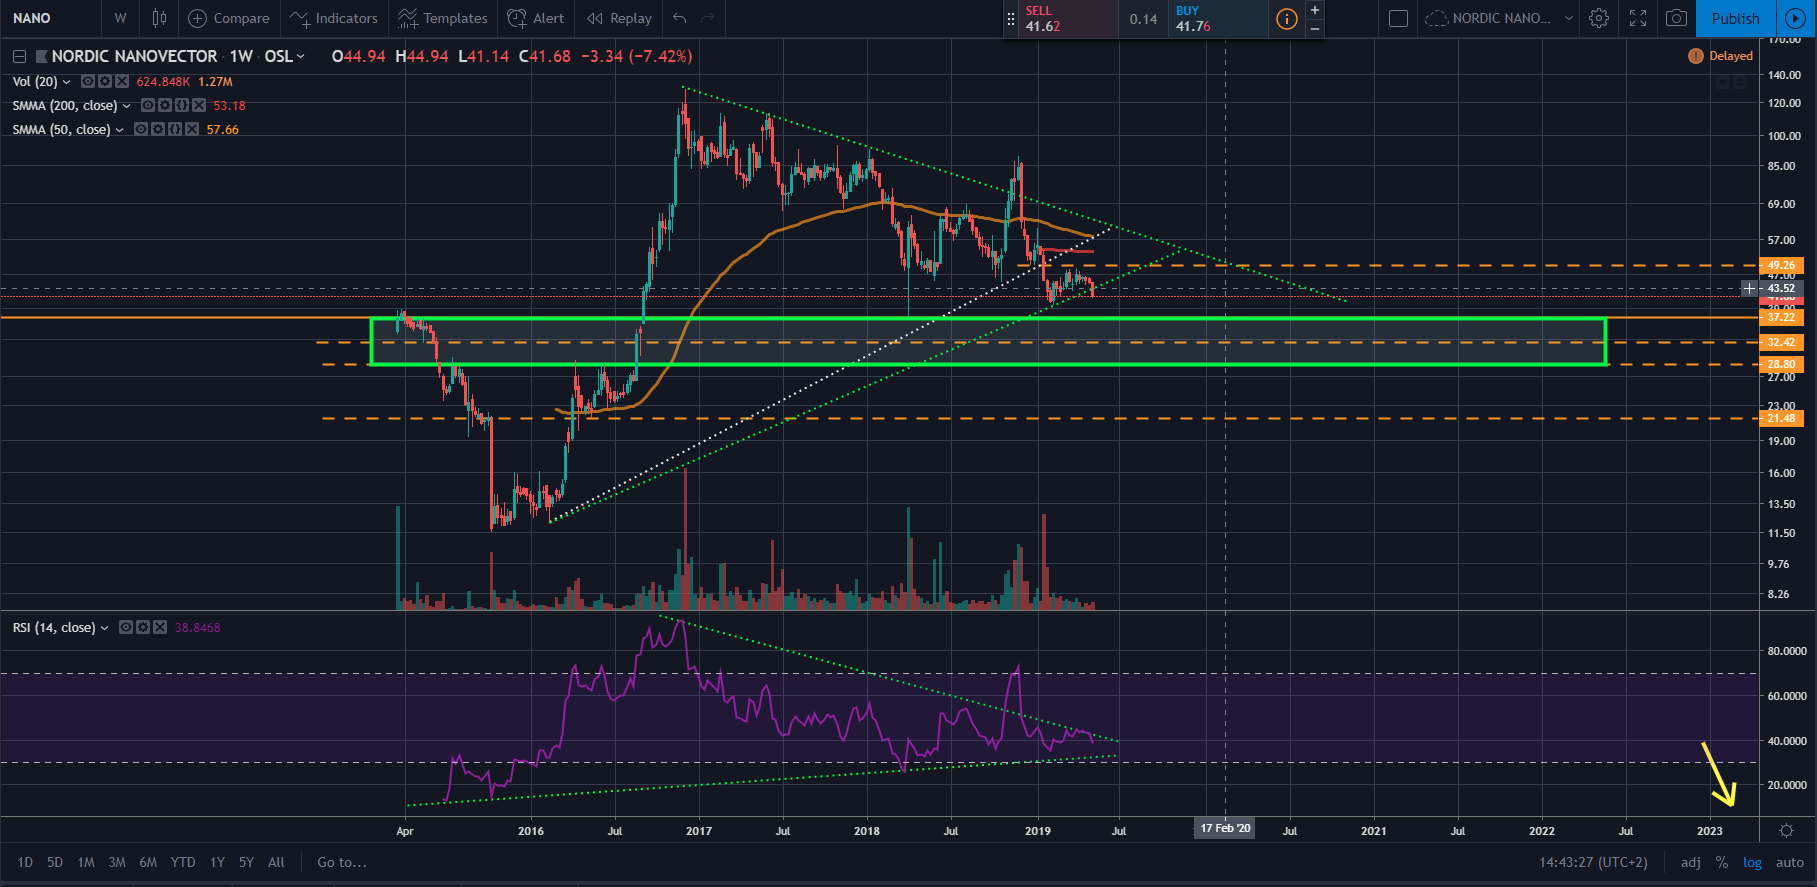Change the W timeframe interval
This screenshot has width=1817, height=887.
click(x=120, y=18)
